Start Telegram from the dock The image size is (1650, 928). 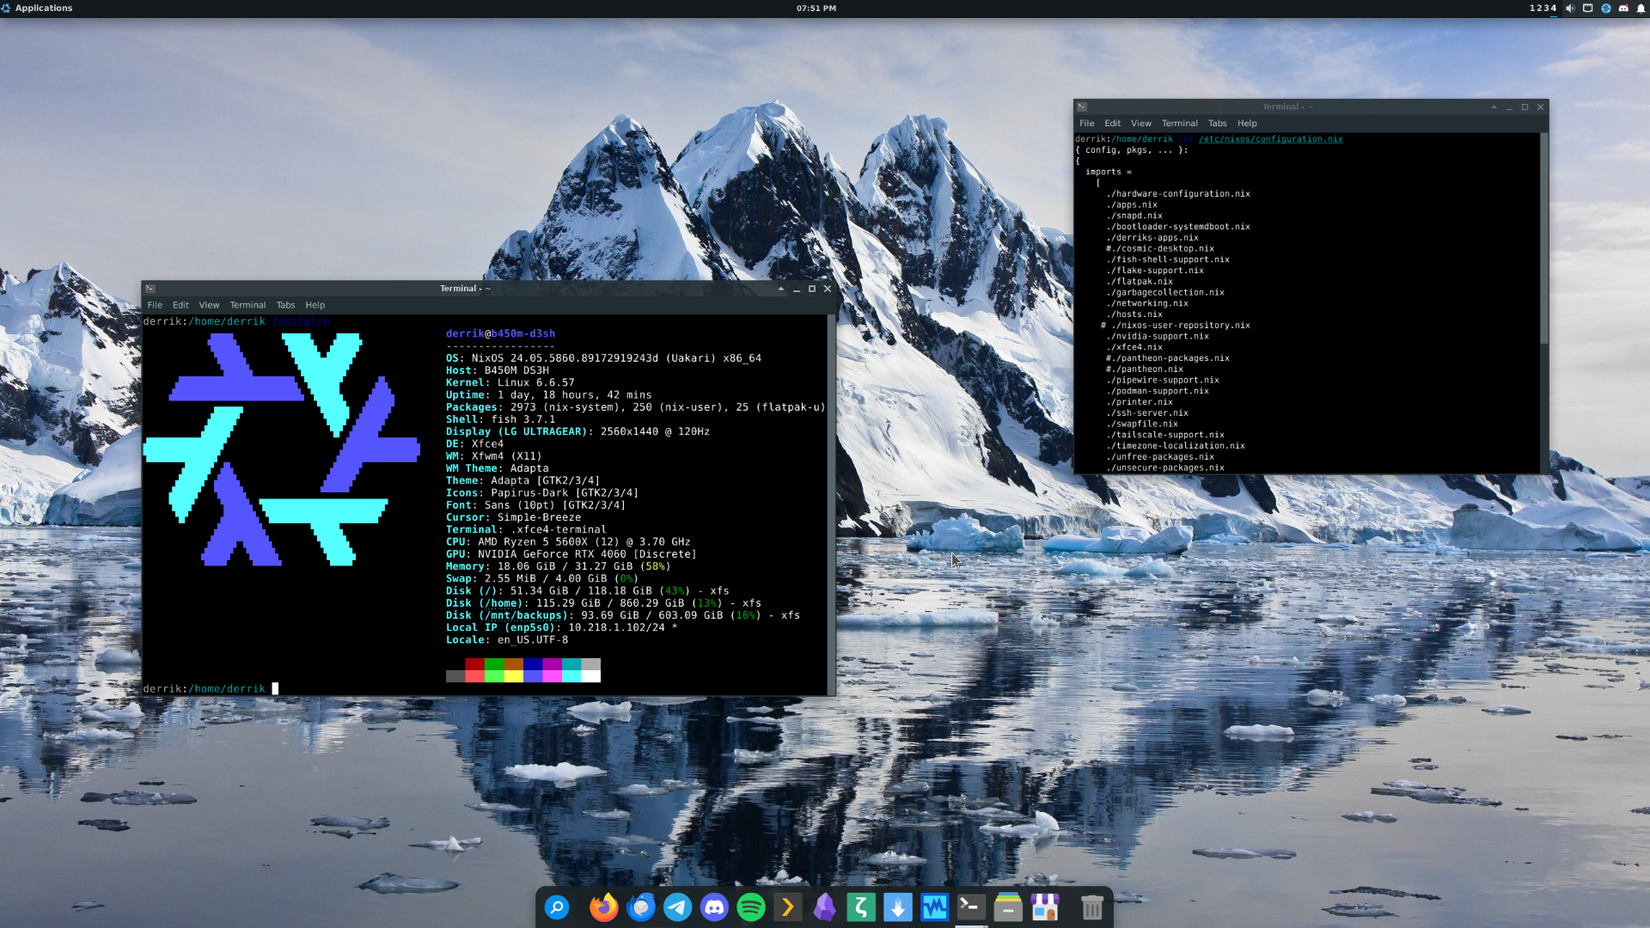point(677,907)
